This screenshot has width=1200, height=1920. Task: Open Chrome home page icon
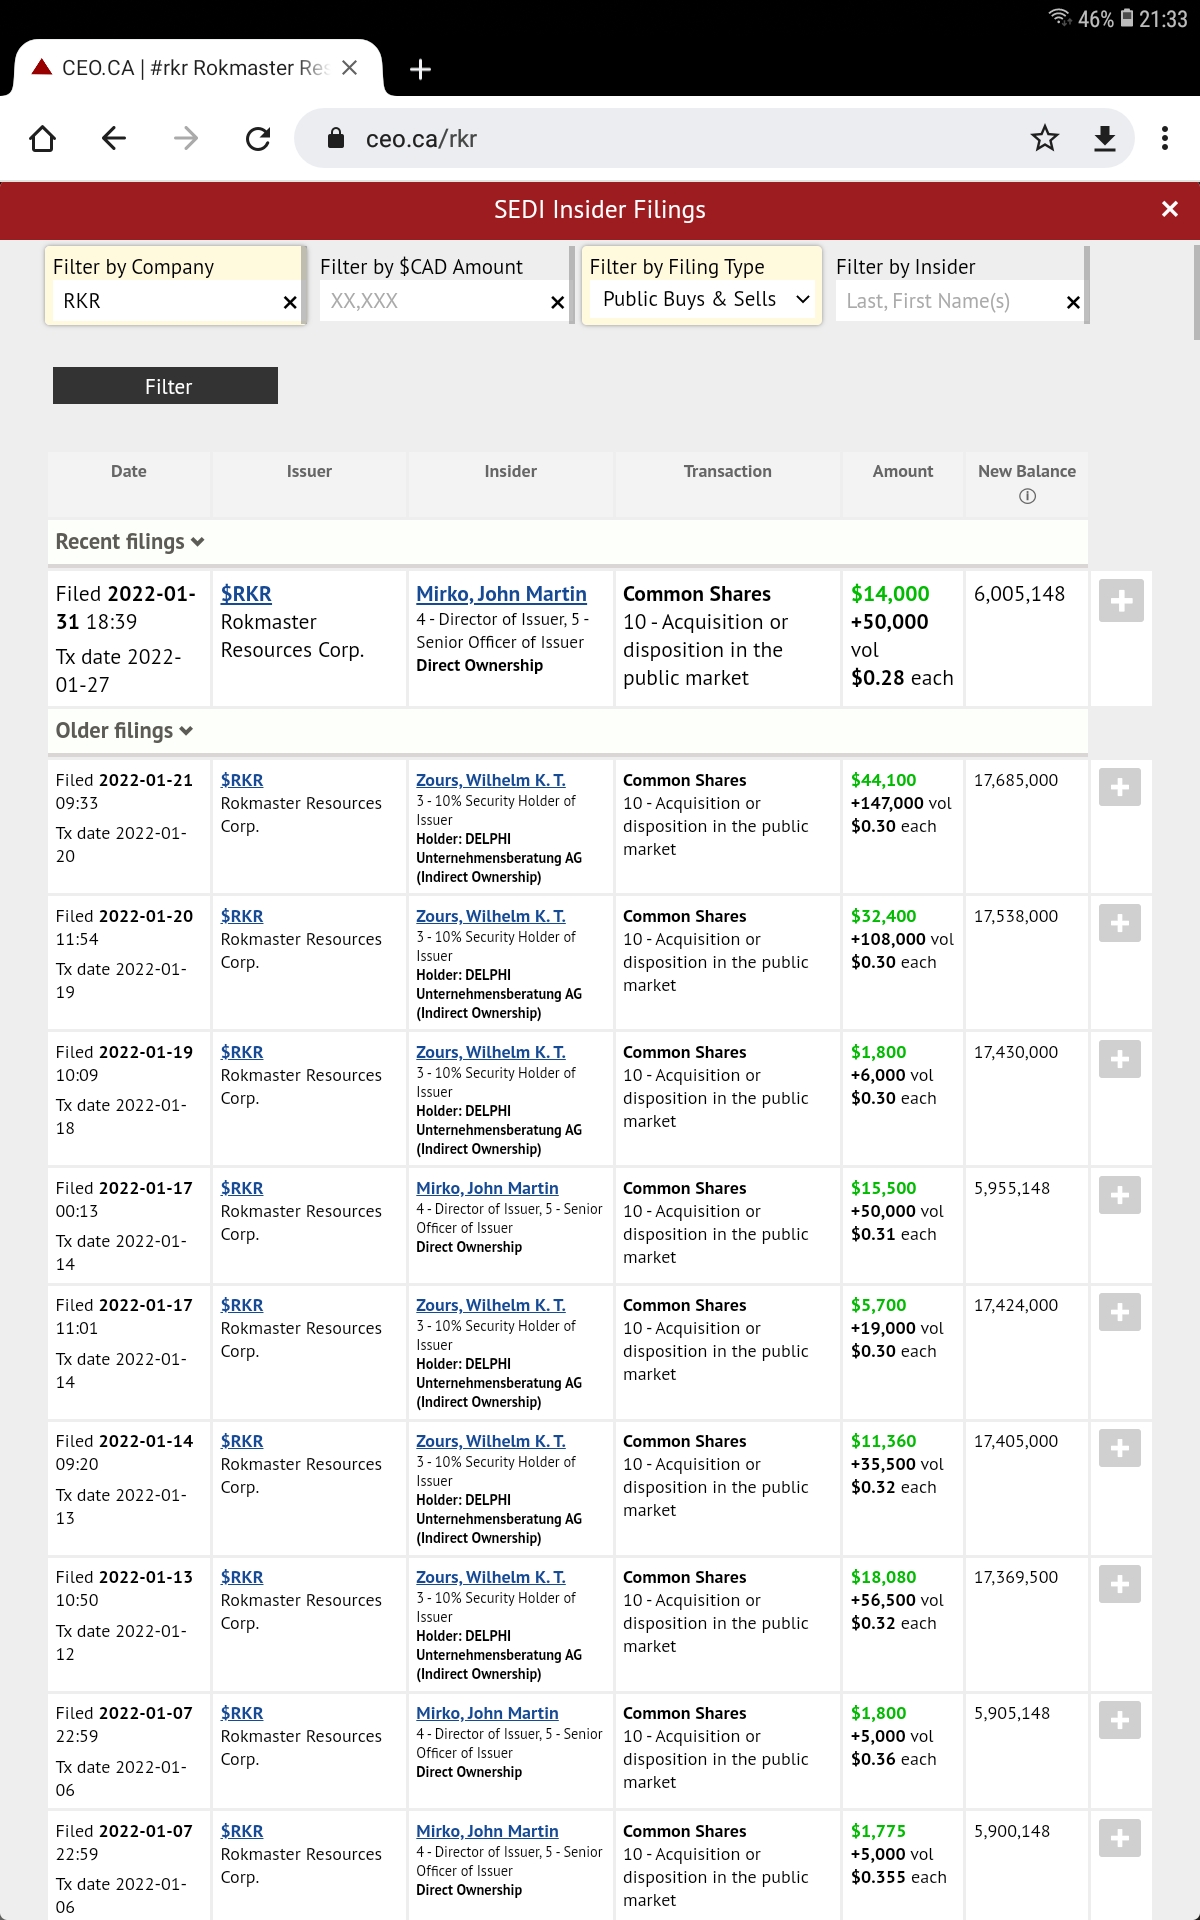click(43, 138)
